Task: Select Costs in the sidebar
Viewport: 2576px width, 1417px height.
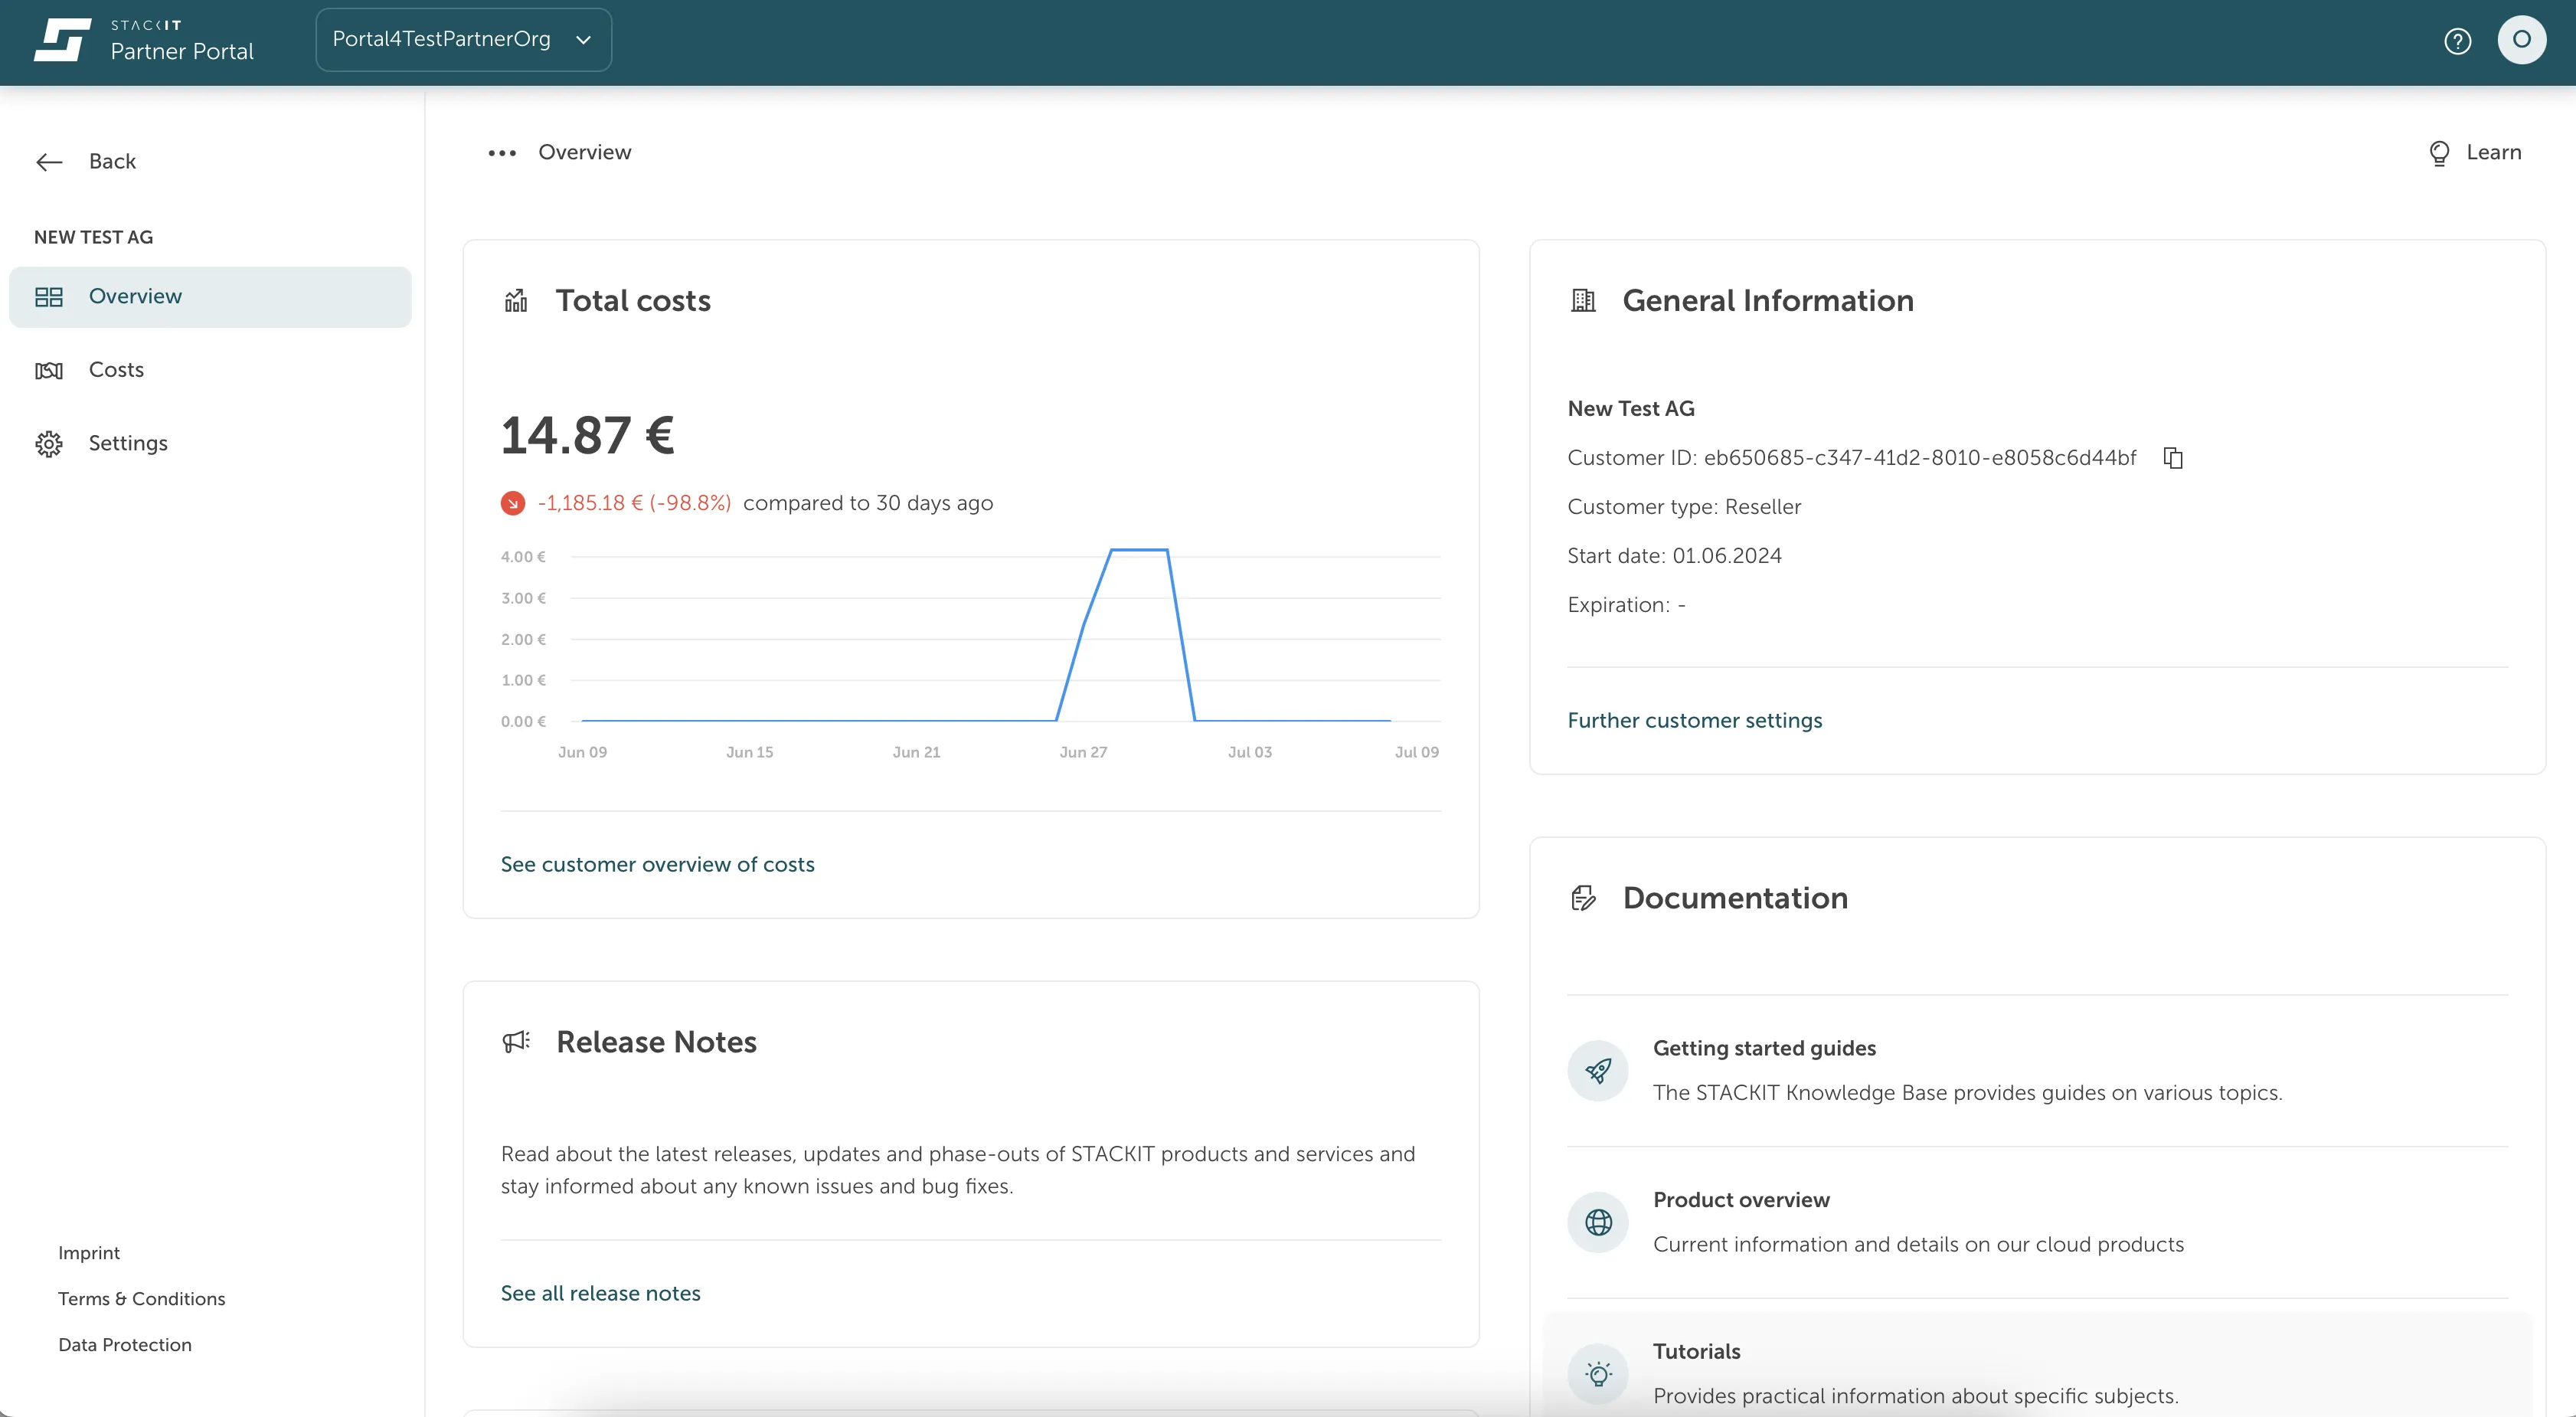Action: point(116,370)
